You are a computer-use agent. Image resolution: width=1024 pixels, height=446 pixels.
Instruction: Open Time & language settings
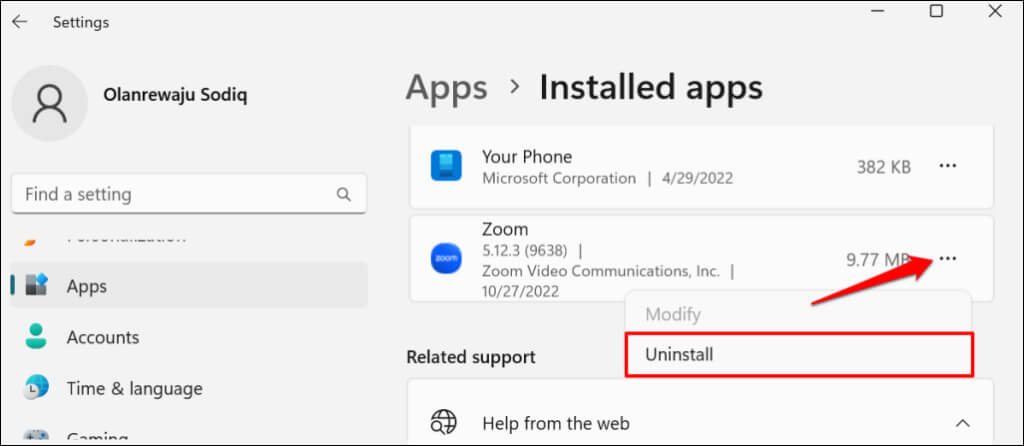tap(134, 388)
